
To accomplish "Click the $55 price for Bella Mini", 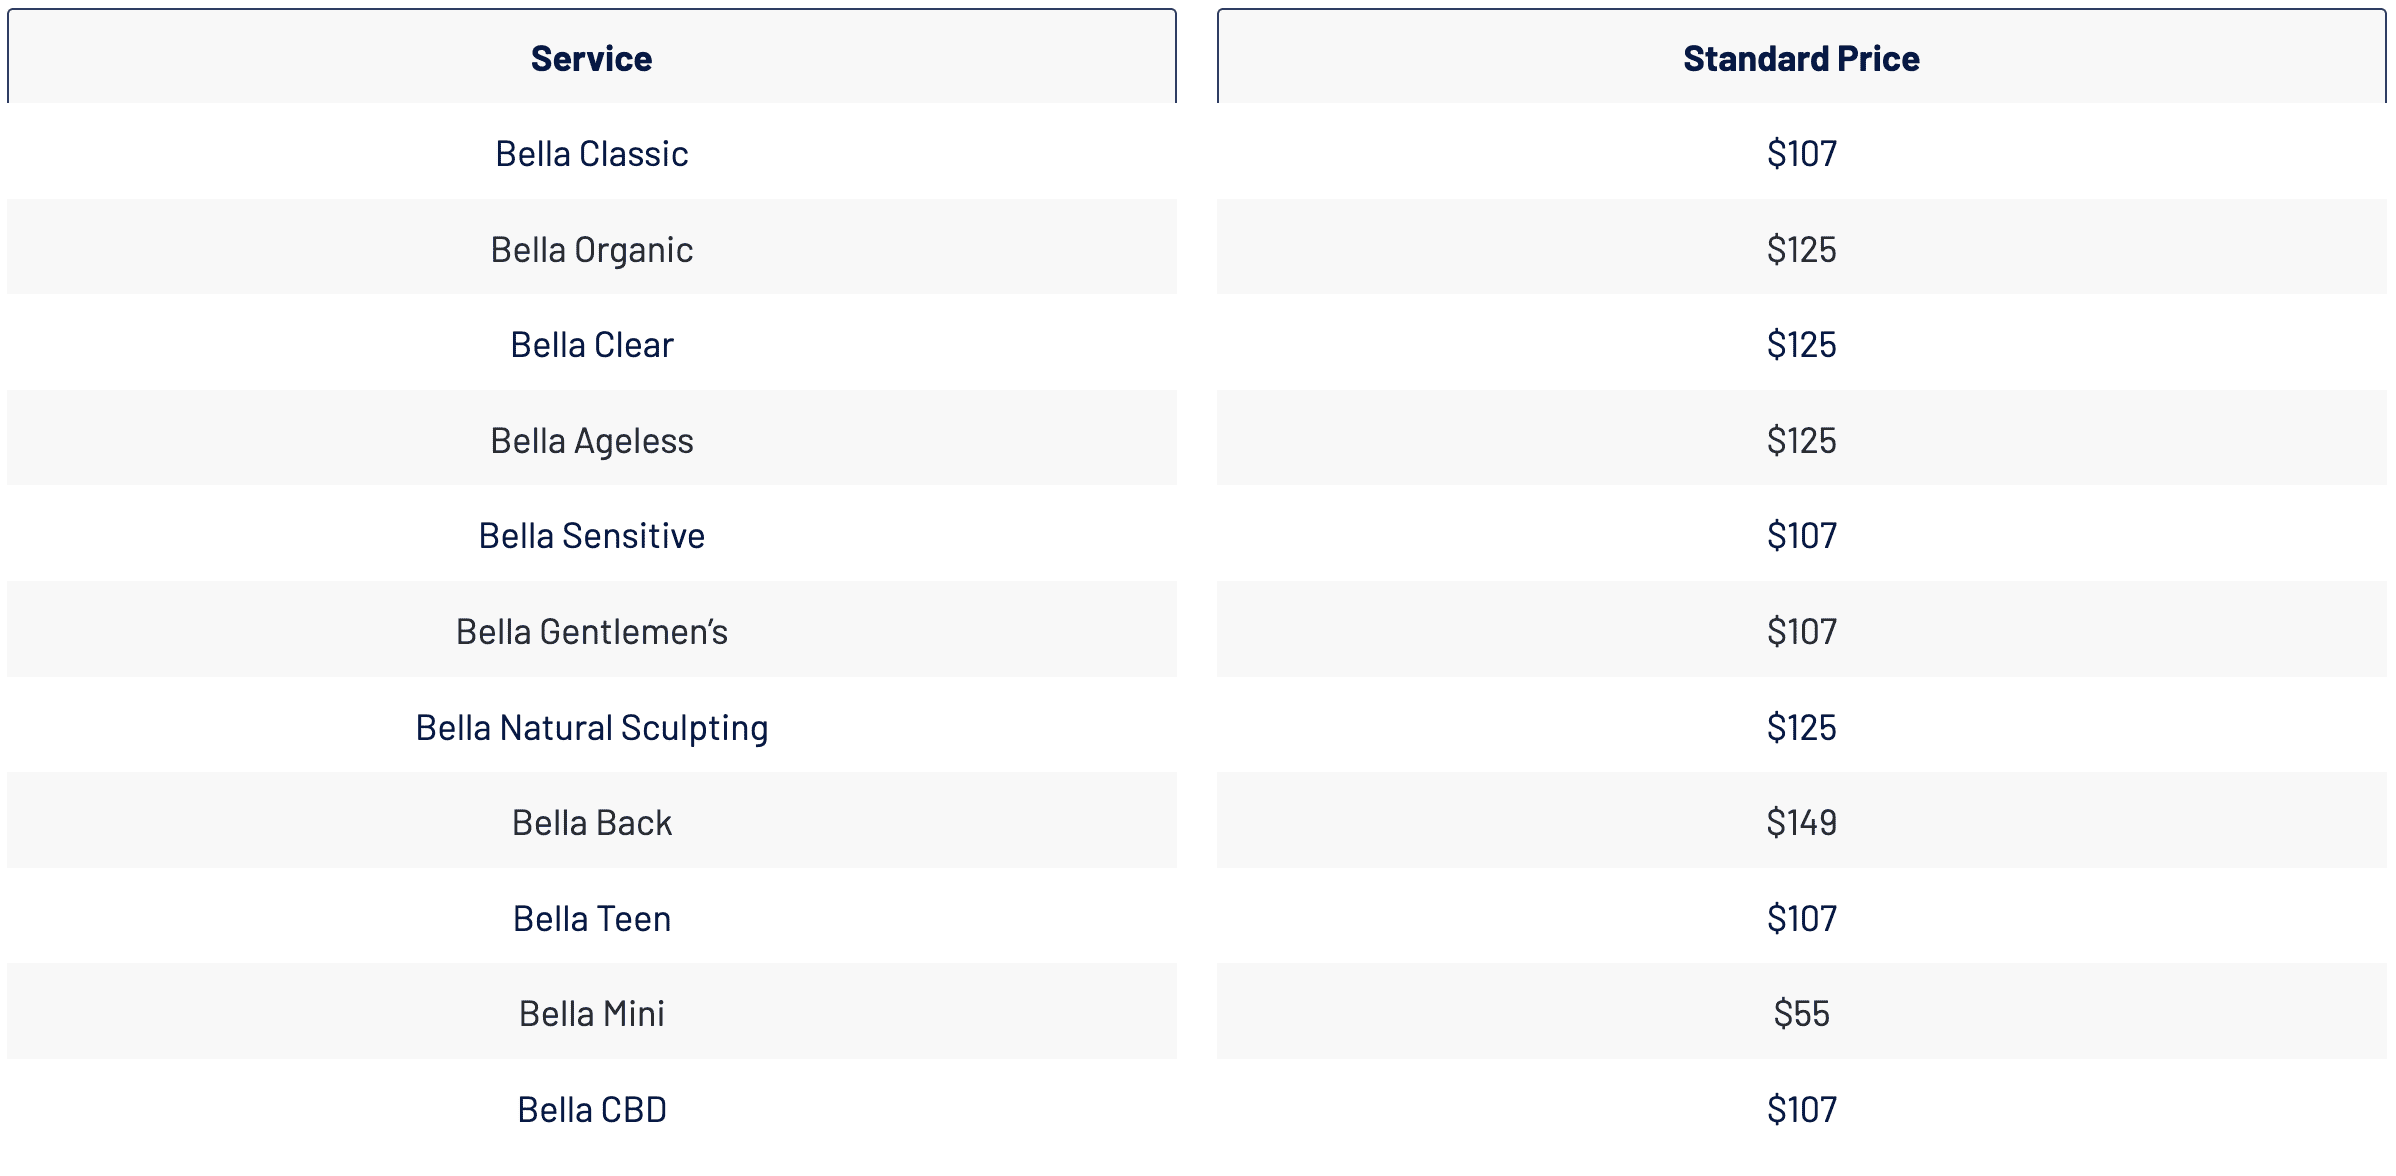I will coord(1801,1014).
